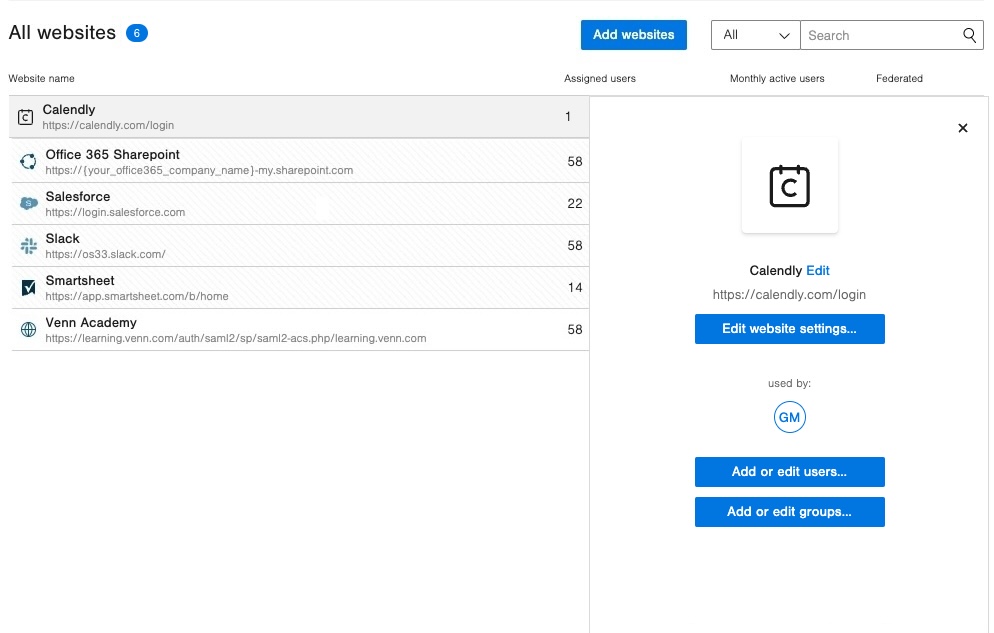Click the app.smartsheet.com/b/home URL text

[x=136, y=296]
